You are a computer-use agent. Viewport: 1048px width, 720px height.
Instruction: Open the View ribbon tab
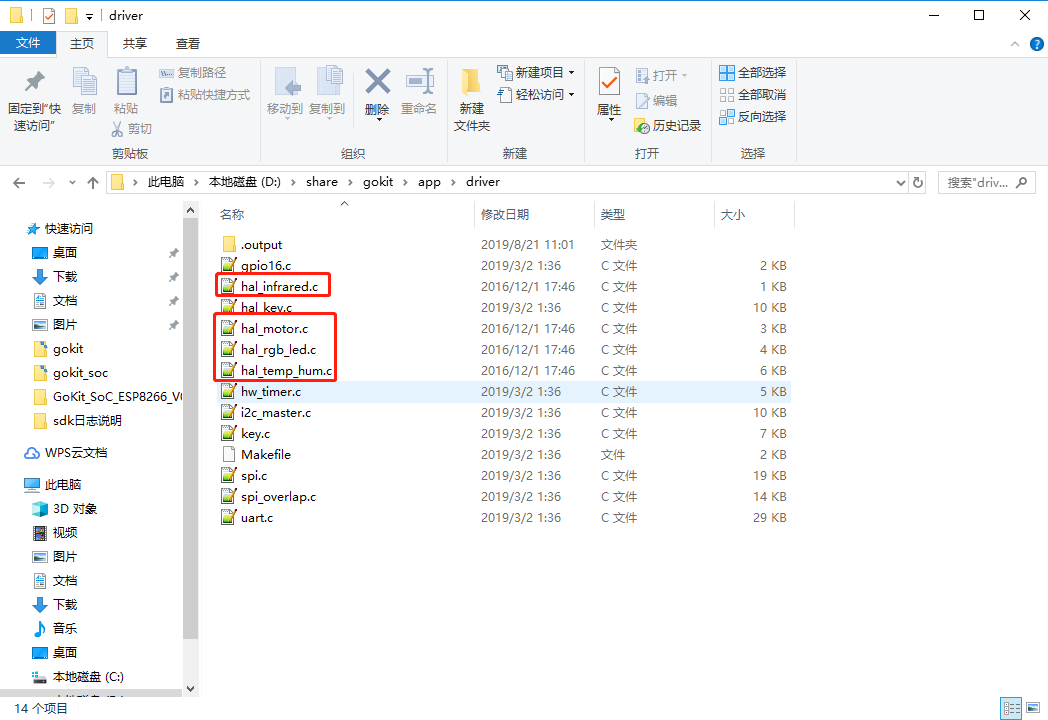pos(187,44)
